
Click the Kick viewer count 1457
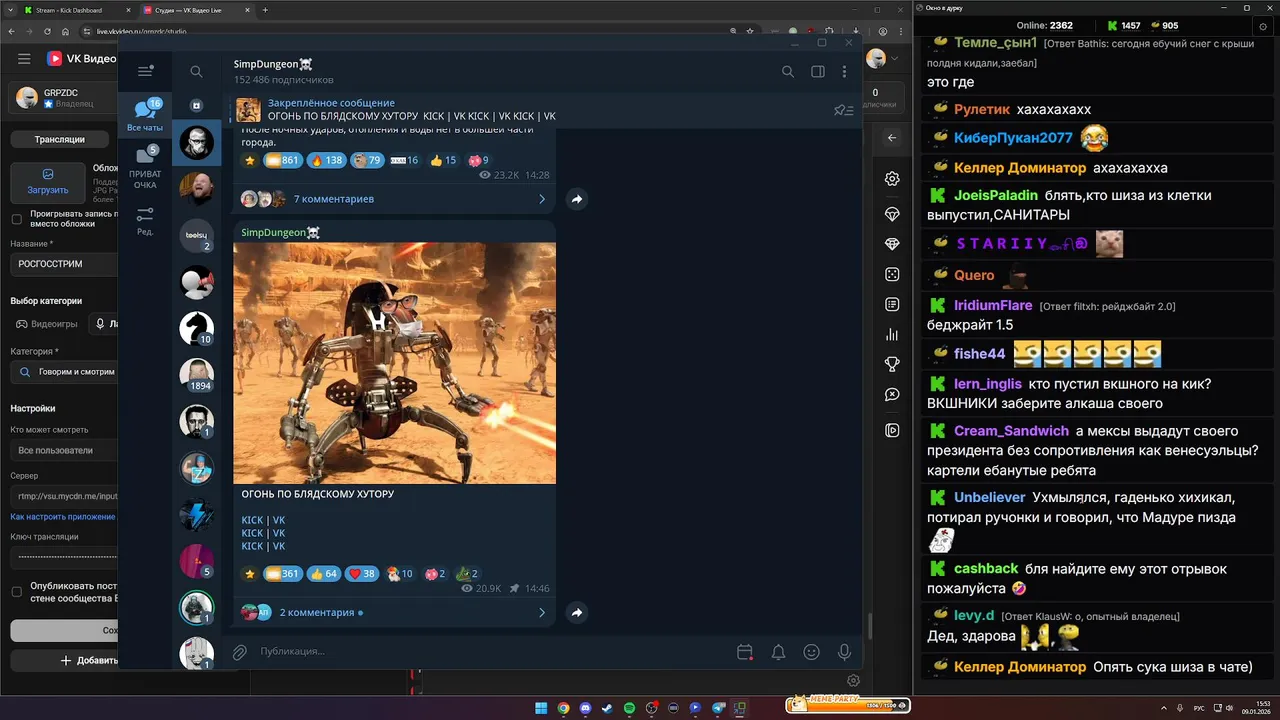pyautogui.click(x=1123, y=25)
